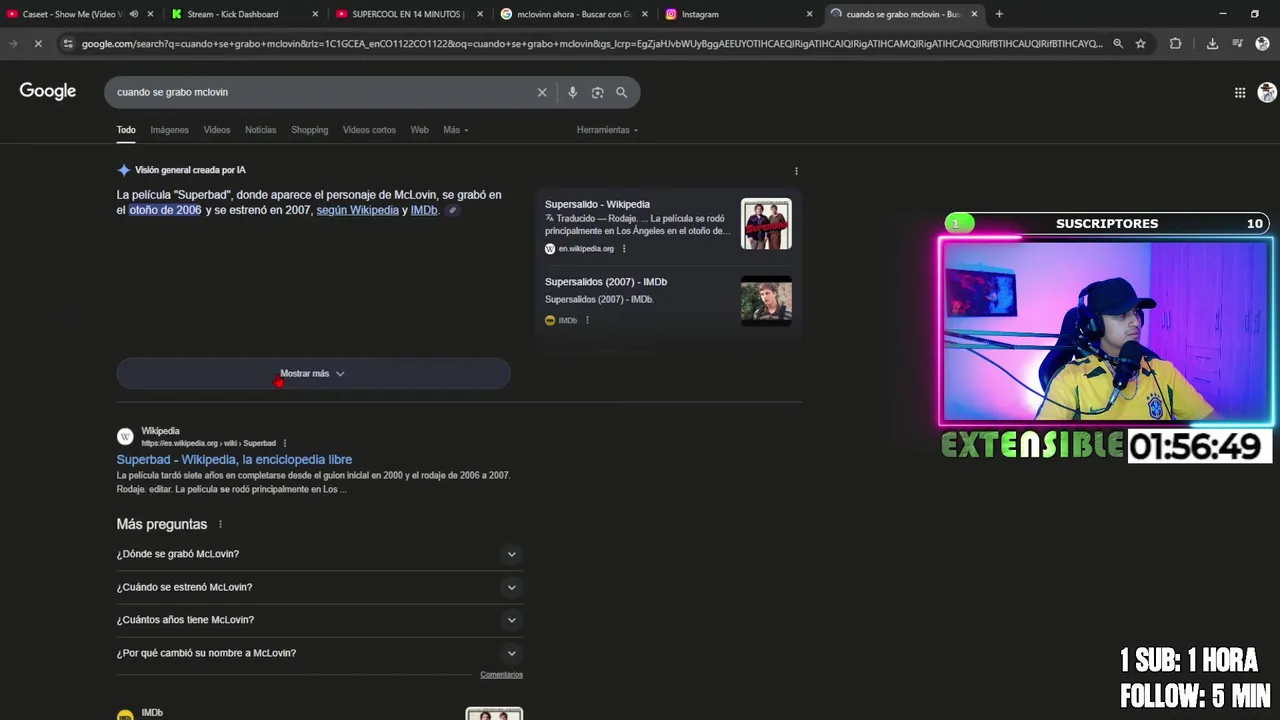1280x720 pixels.
Task: Switch to the Imágenes tab
Action: (169, 130)
